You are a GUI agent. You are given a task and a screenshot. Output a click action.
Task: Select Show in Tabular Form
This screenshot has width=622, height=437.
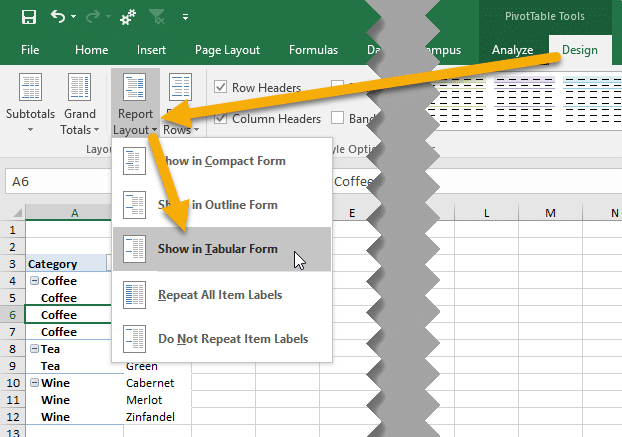coord(217,249)
